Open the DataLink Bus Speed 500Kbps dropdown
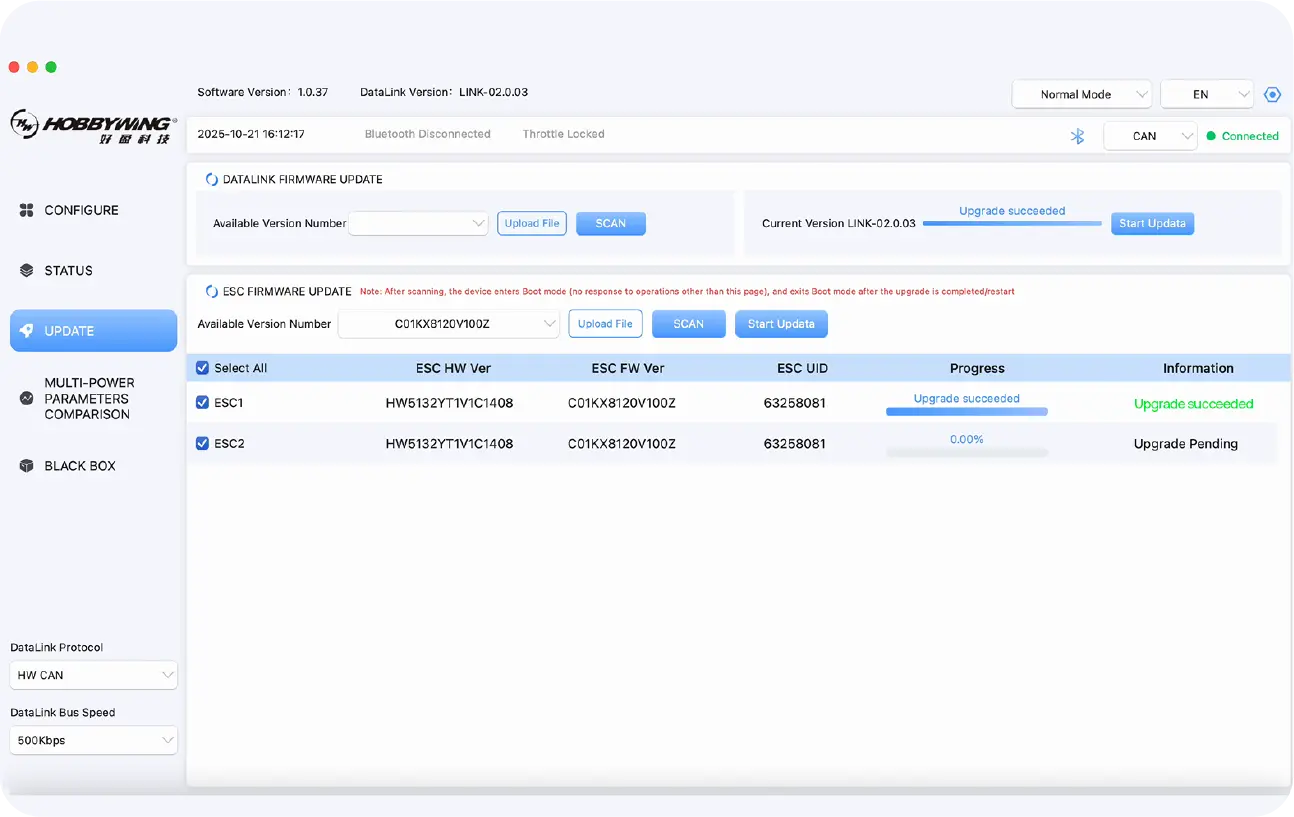Image resolution: width=1294 pixels, height=817 pixels. click(93, 741)
